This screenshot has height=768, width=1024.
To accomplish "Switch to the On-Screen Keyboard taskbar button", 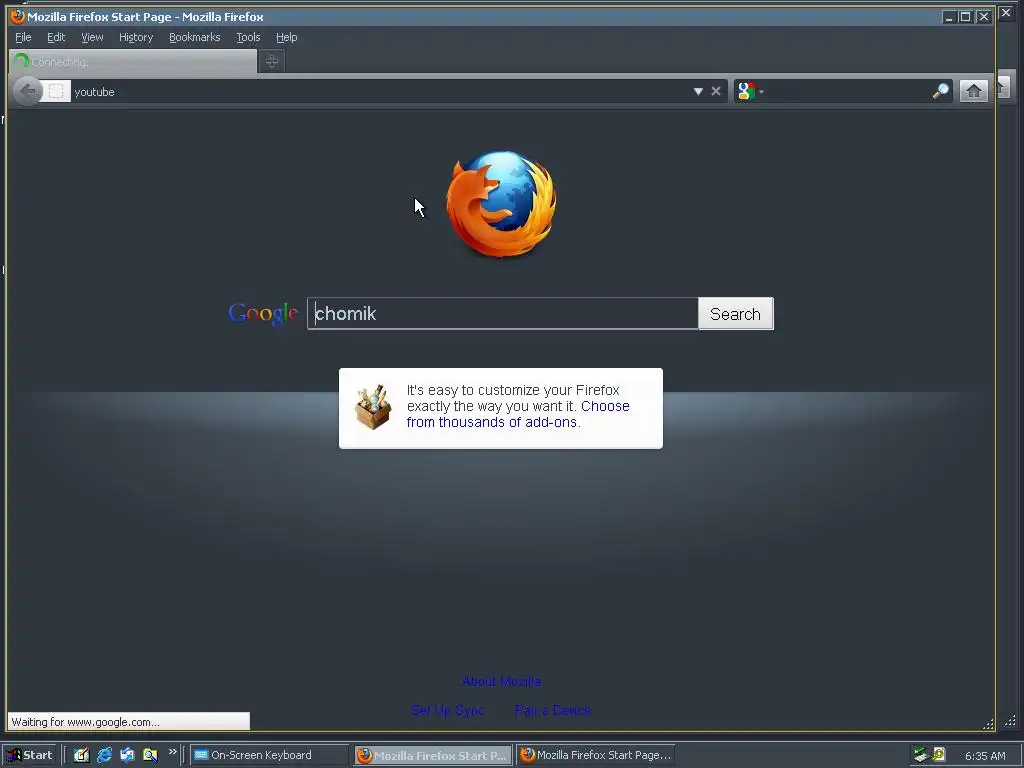I will pos(270,755).
